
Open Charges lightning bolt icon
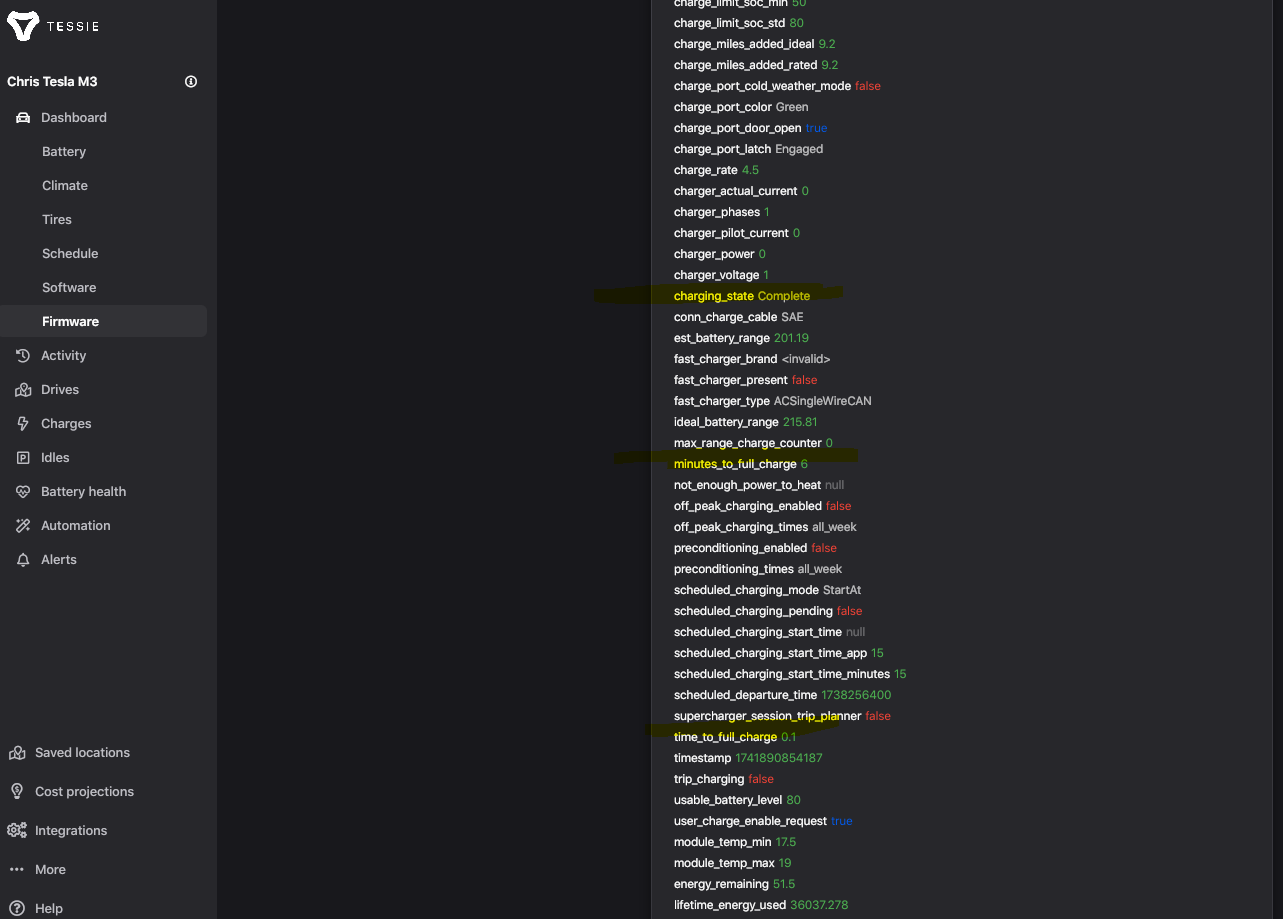23,424
